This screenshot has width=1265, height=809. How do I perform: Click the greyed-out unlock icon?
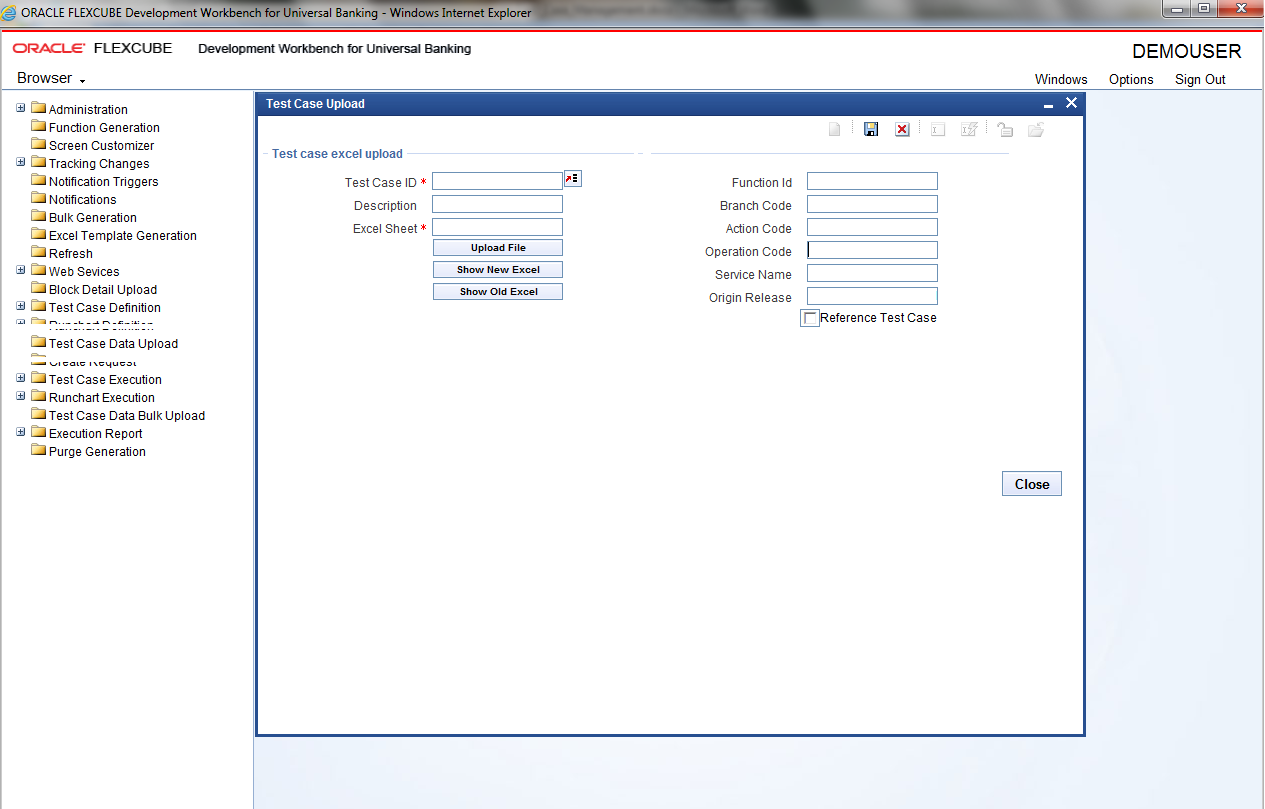click(x=1005, y=129)
